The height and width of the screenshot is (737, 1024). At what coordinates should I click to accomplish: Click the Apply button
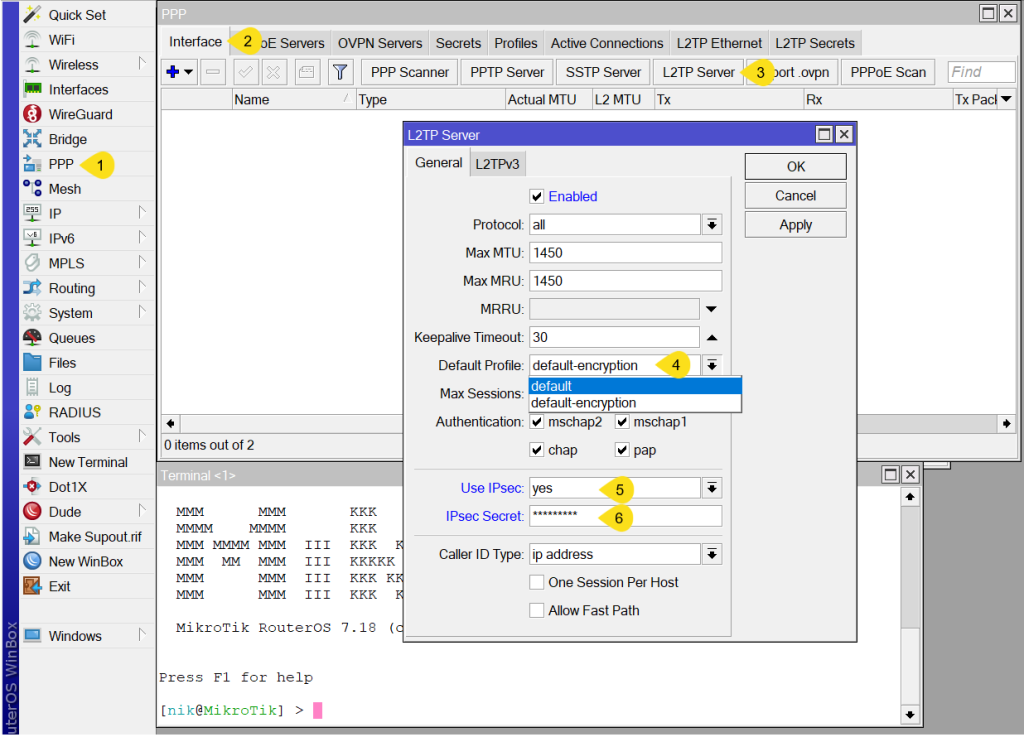pos(795,225)
